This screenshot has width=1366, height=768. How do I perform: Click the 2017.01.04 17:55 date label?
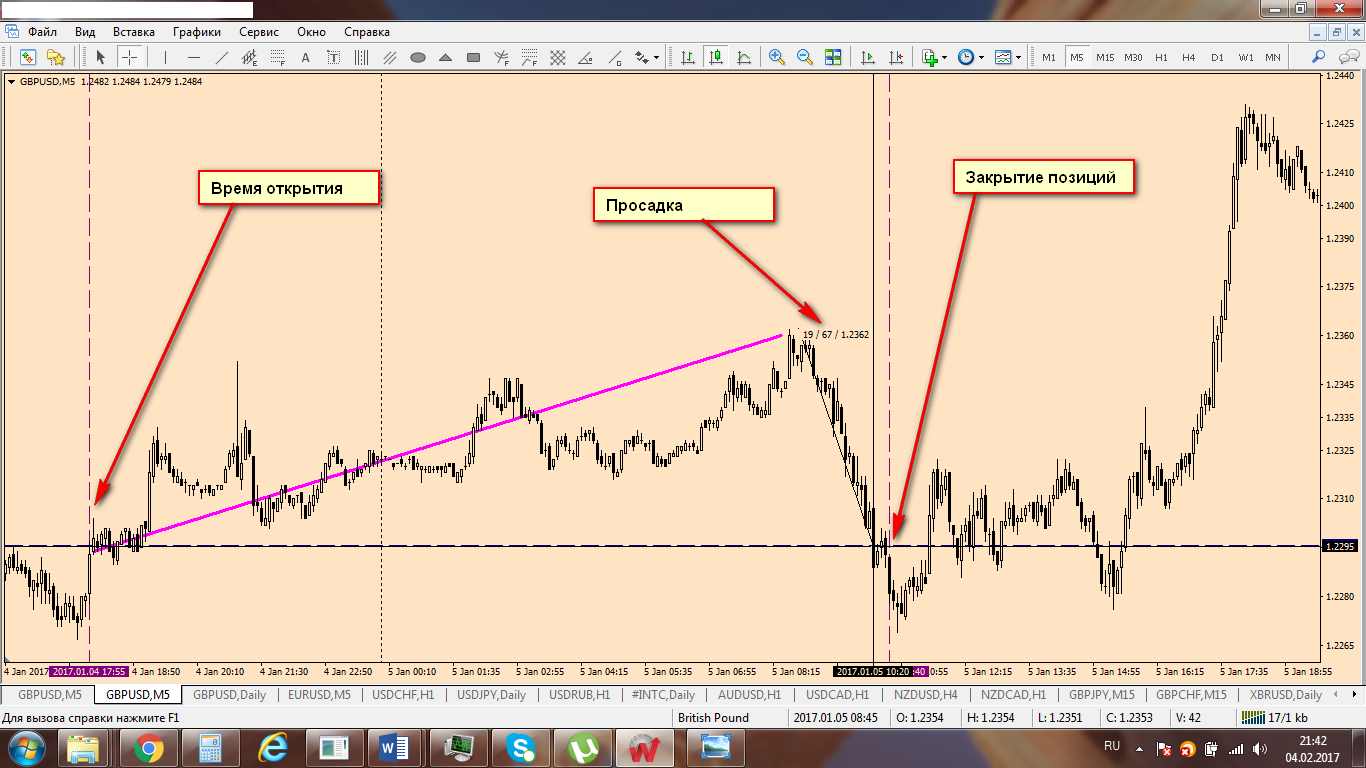click(x=89, y=671)
